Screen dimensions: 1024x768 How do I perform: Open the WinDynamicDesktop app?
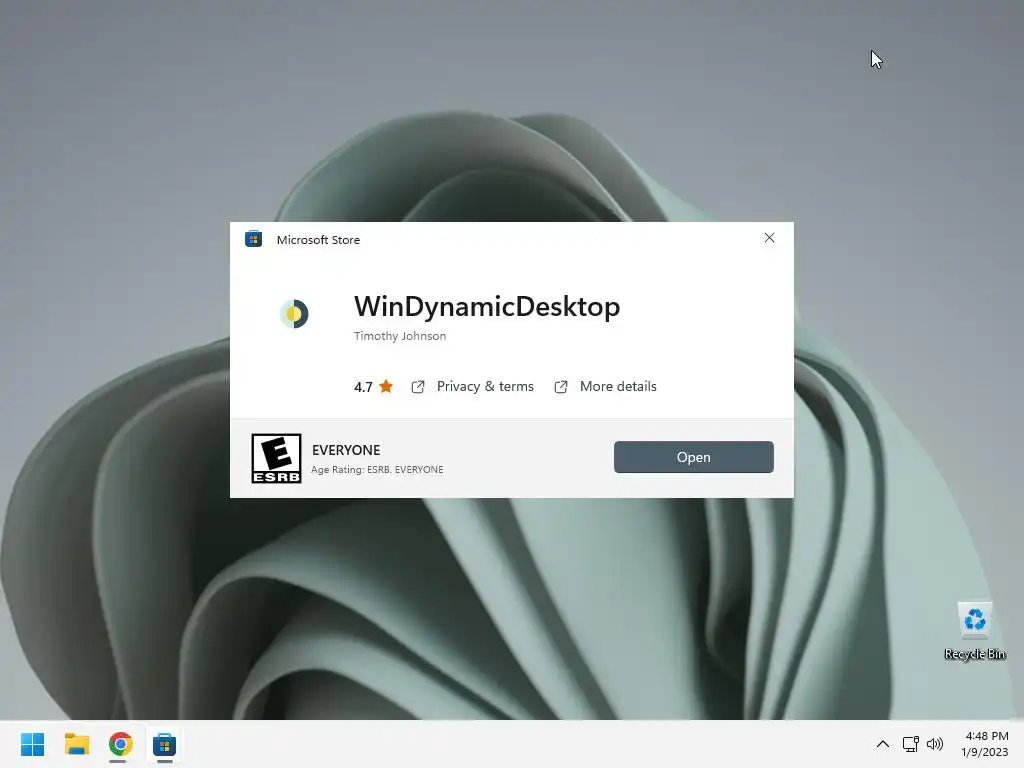pyautogui.click(x=694, y=457)
